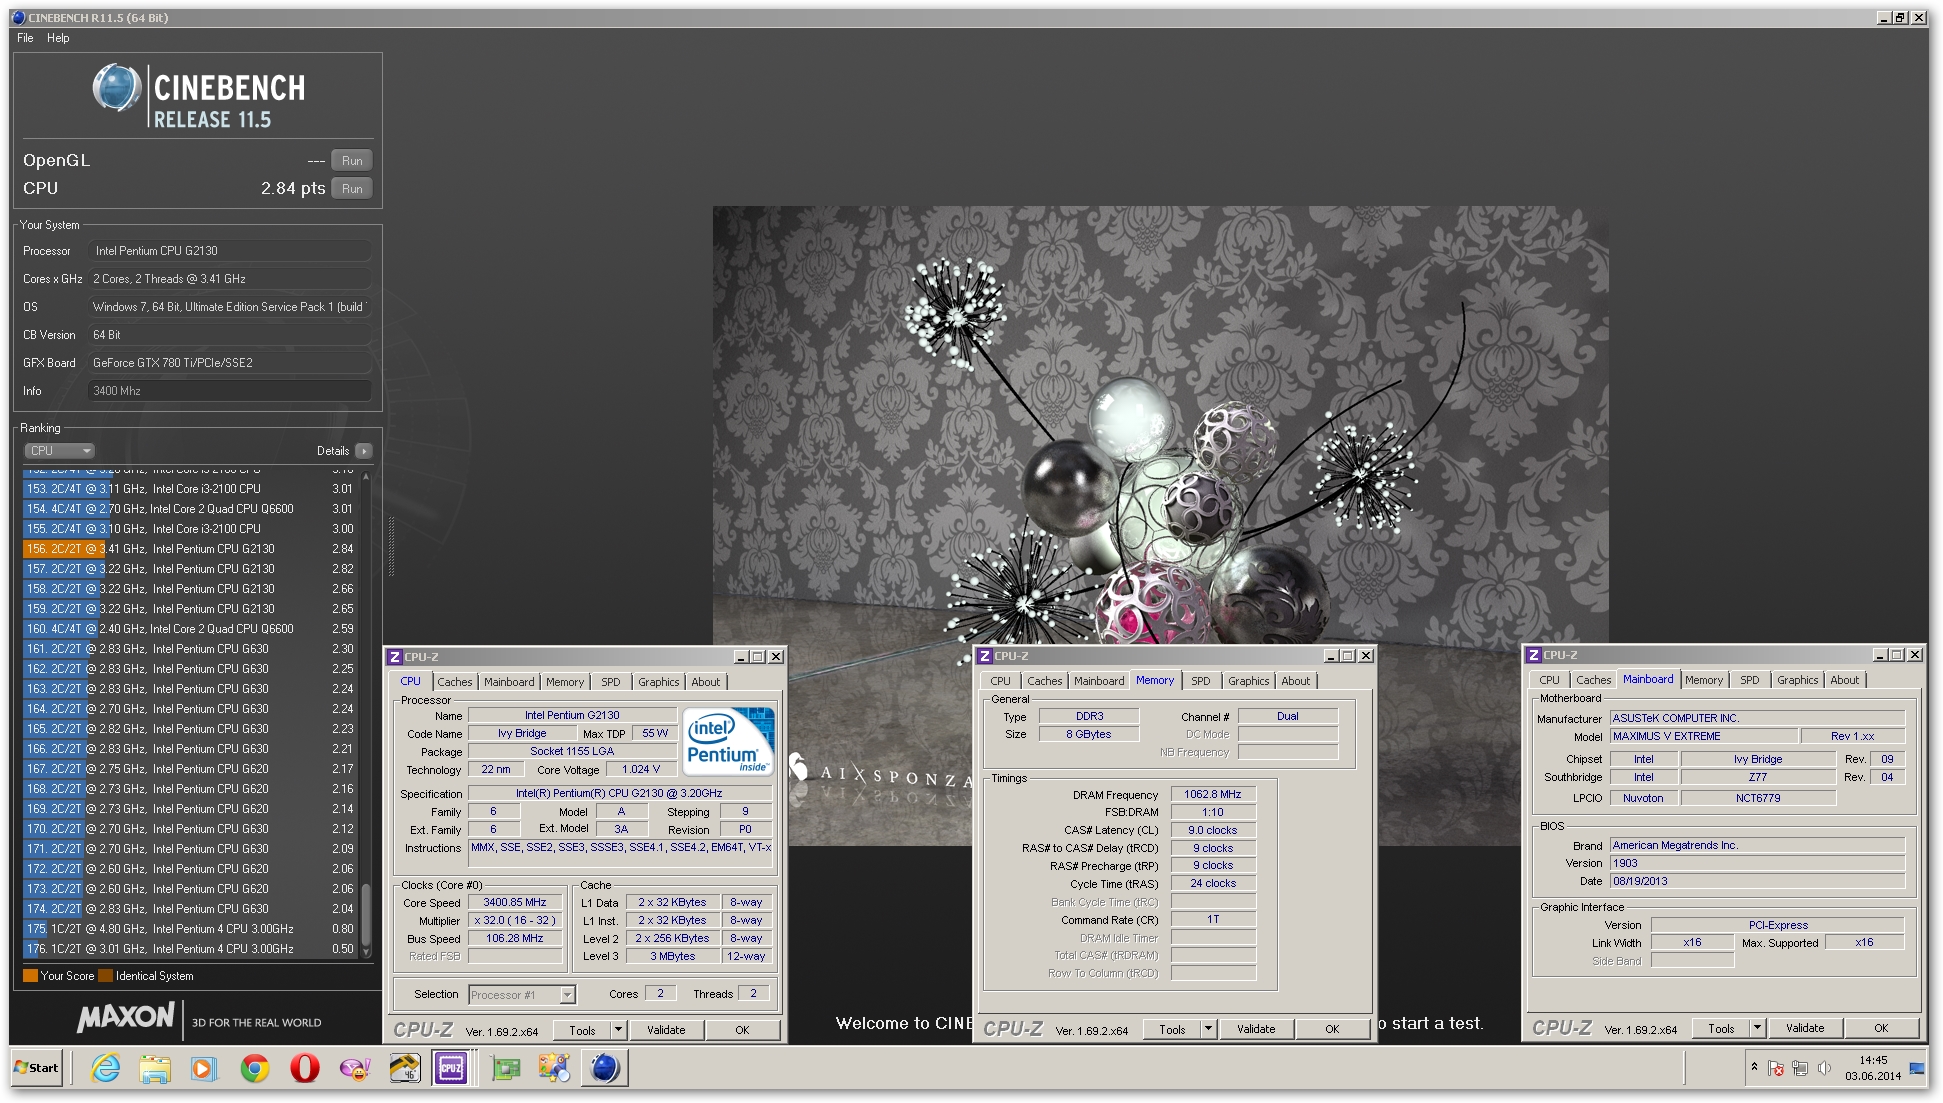The width and height of the screenshot is (1943, 1103).
Task: Click the Intel Pentium inside logo
Action: point(729,740)
